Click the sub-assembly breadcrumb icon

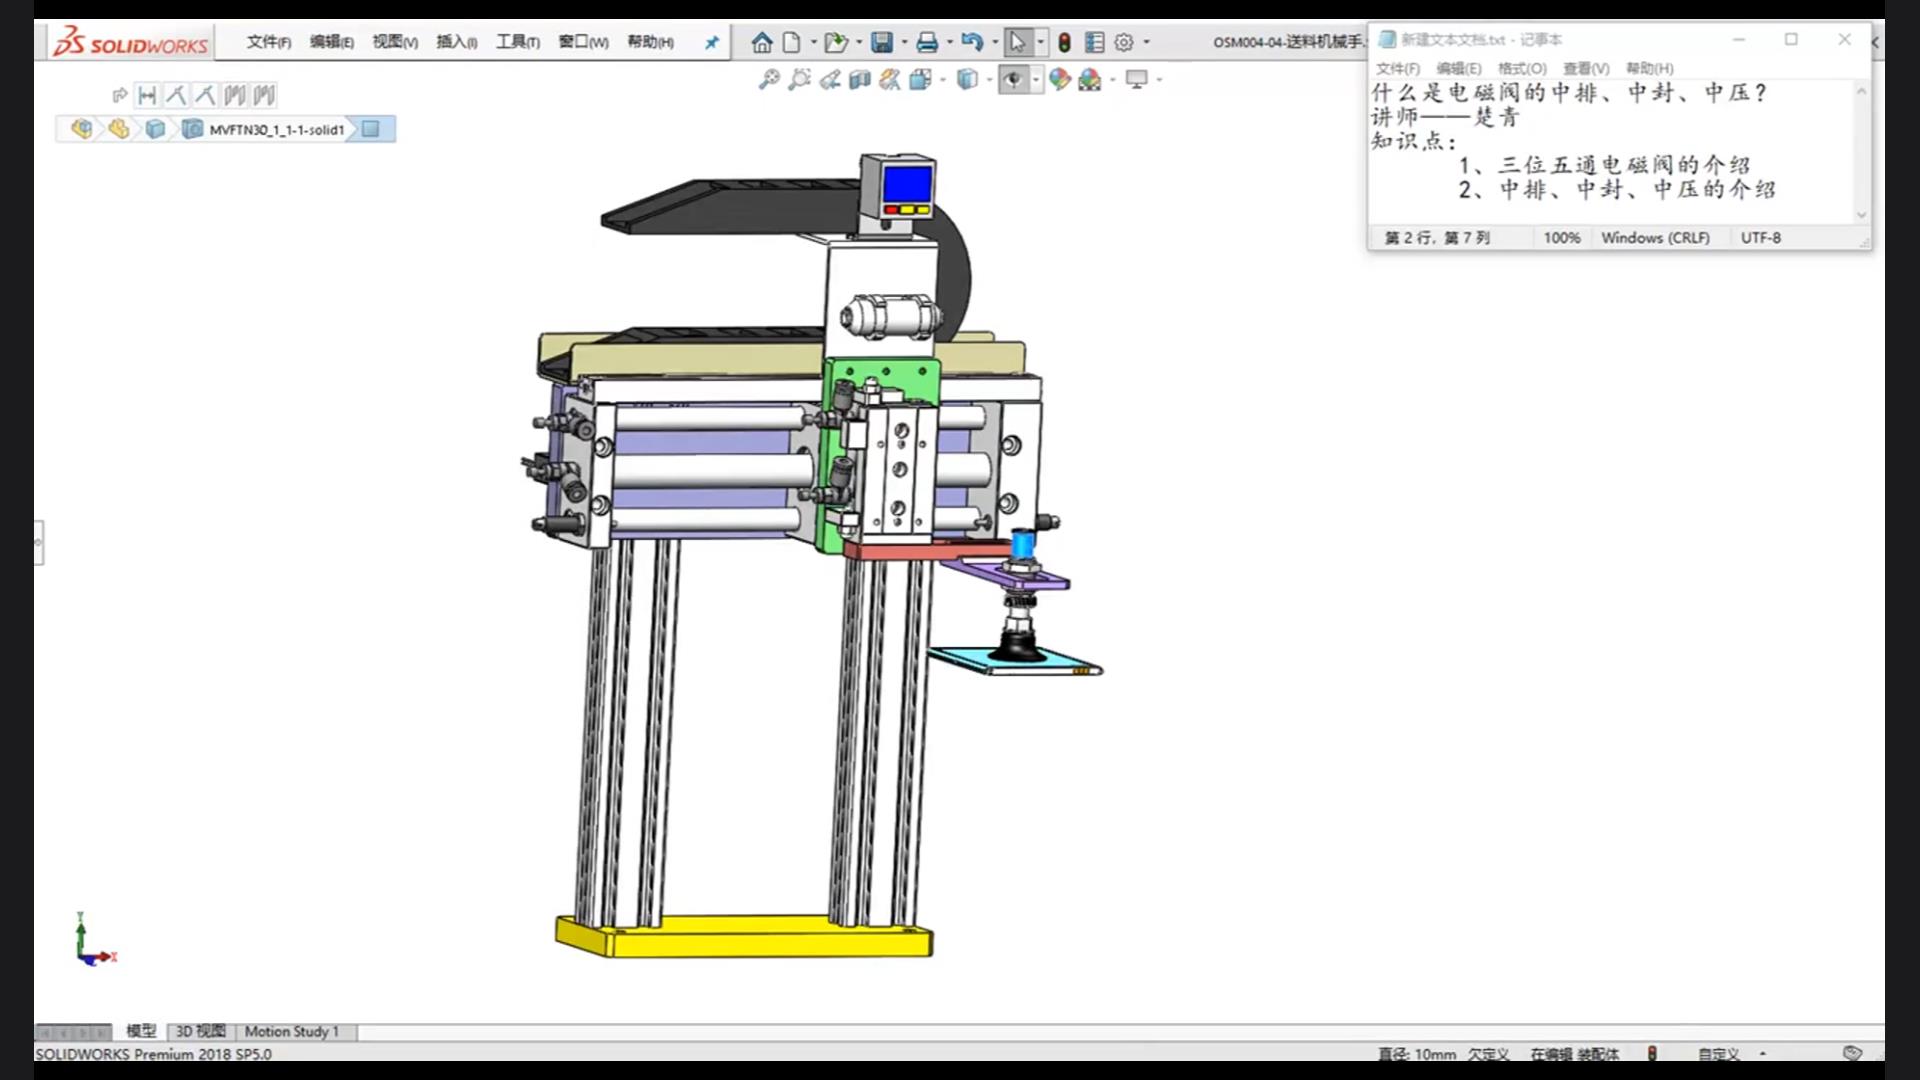tap(118, 129)
